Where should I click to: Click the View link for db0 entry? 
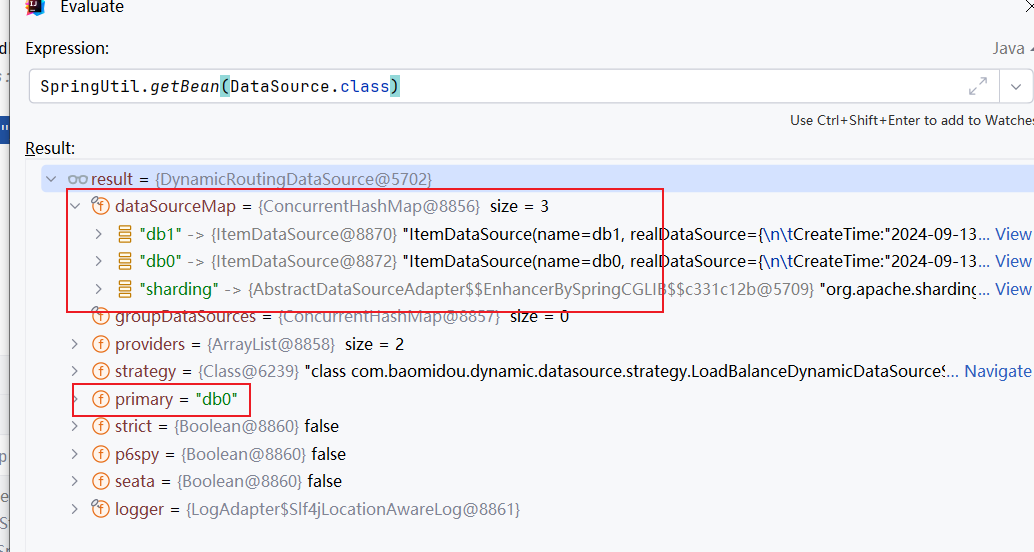(x=1012, y=261)
